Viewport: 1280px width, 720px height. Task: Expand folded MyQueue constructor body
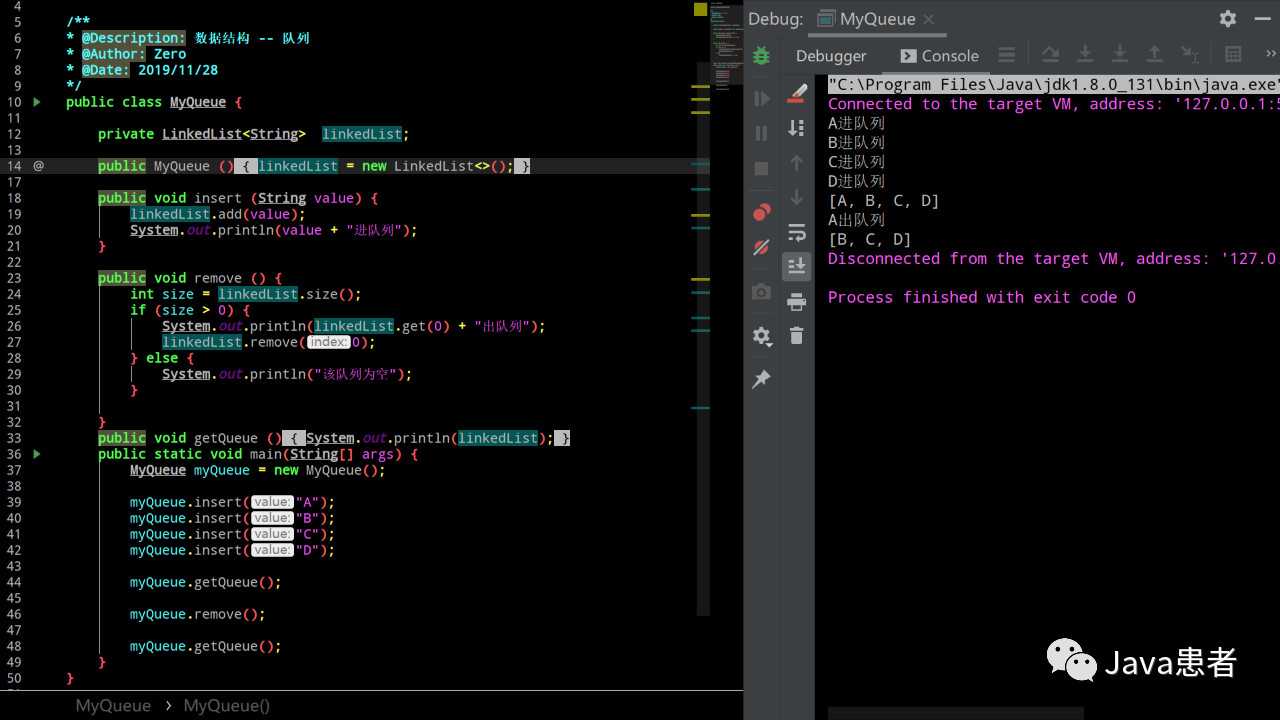pos(247,166)
